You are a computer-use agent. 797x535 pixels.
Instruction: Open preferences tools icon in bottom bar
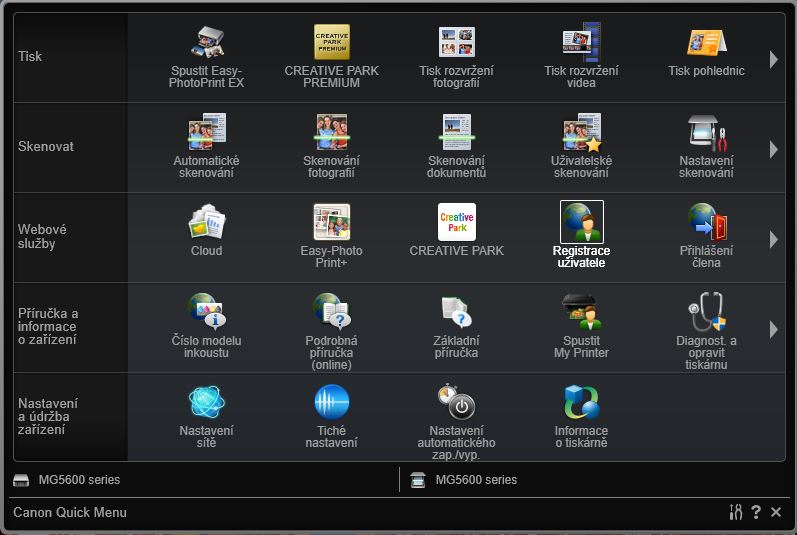pyautogui.click(x=735, y=512)
